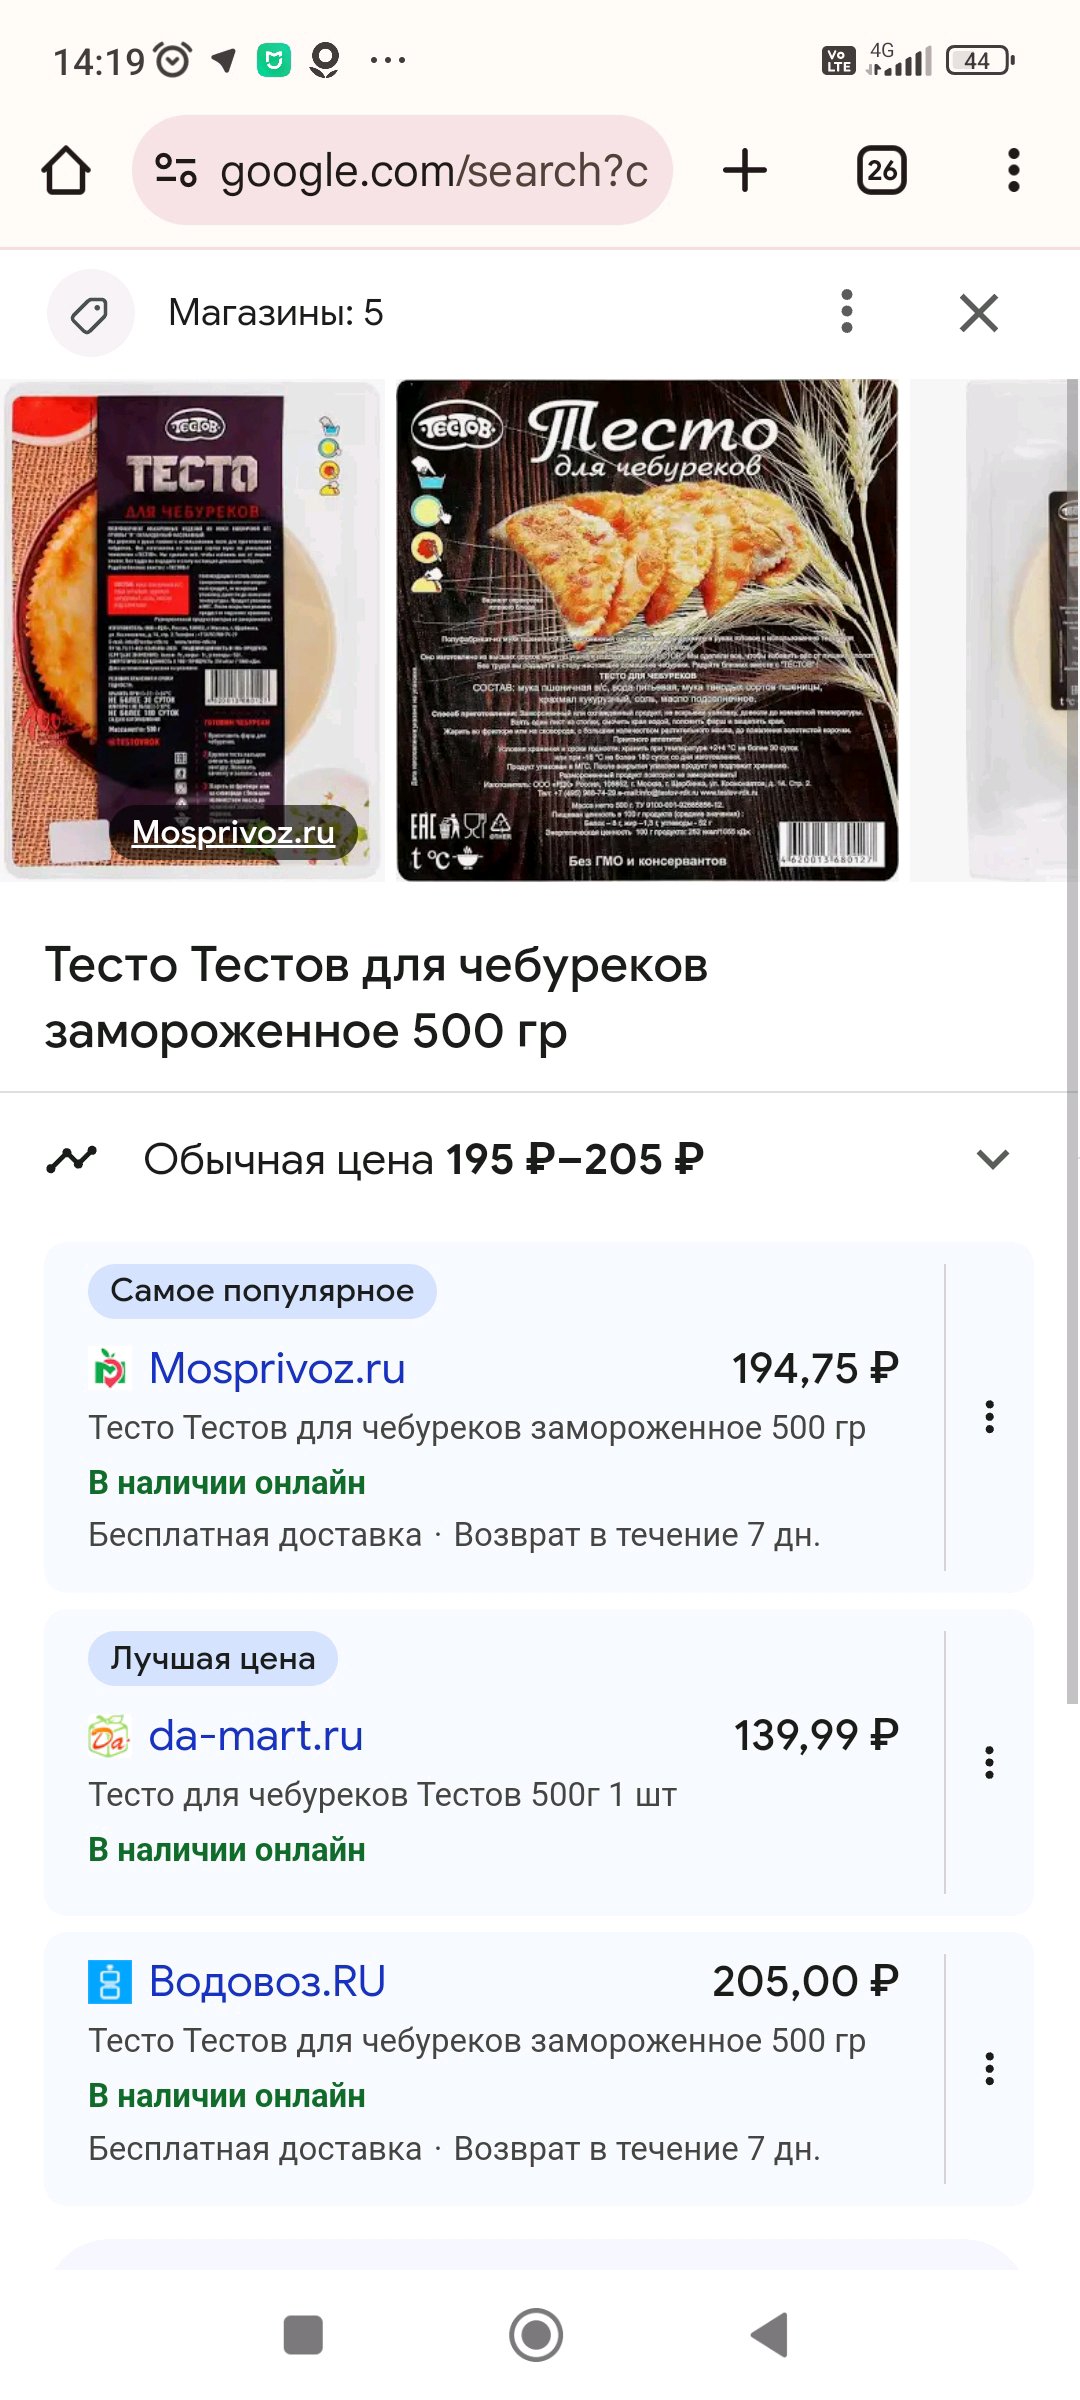Close the Магазины: 5 panel
This screenshot has height=2400, width=1080.
pyautogui.click(x=979, y=313)
